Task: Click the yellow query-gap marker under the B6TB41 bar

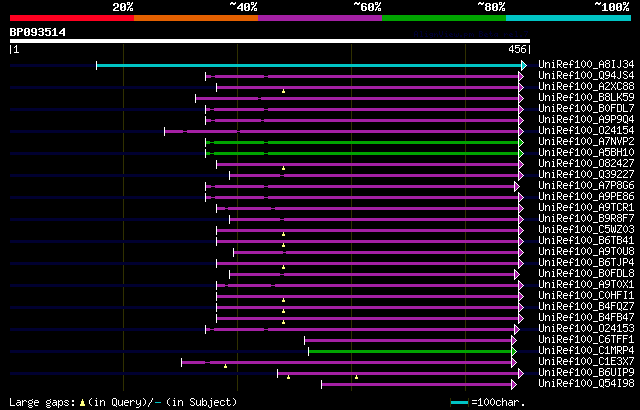Action: coord(283,246)
